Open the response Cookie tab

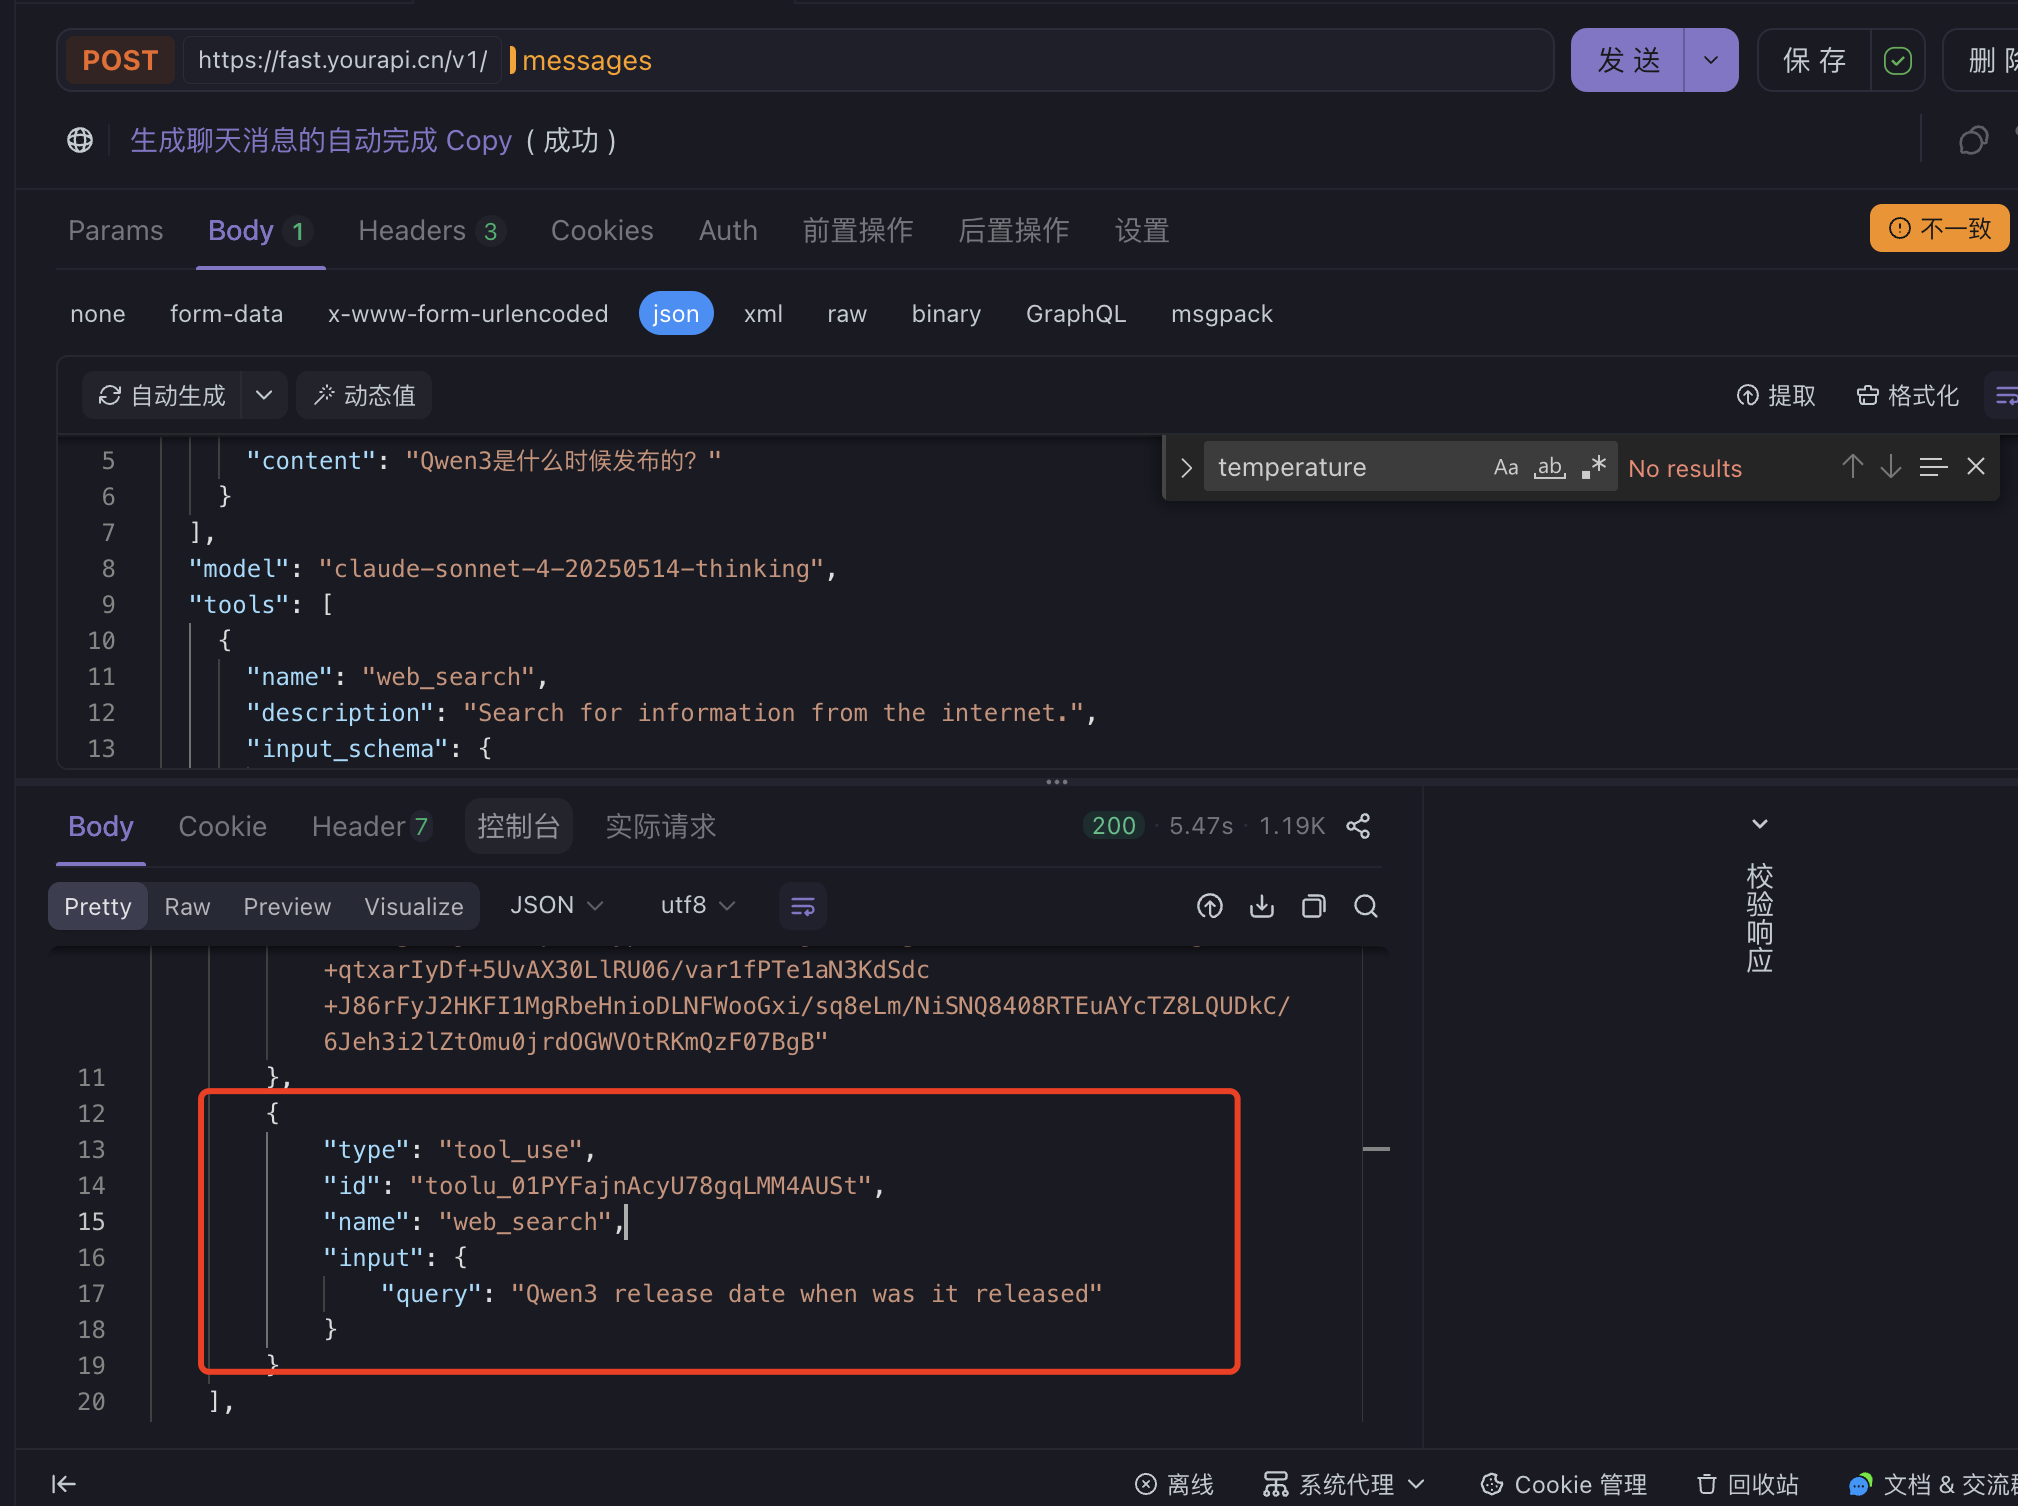tap(222, 827)
